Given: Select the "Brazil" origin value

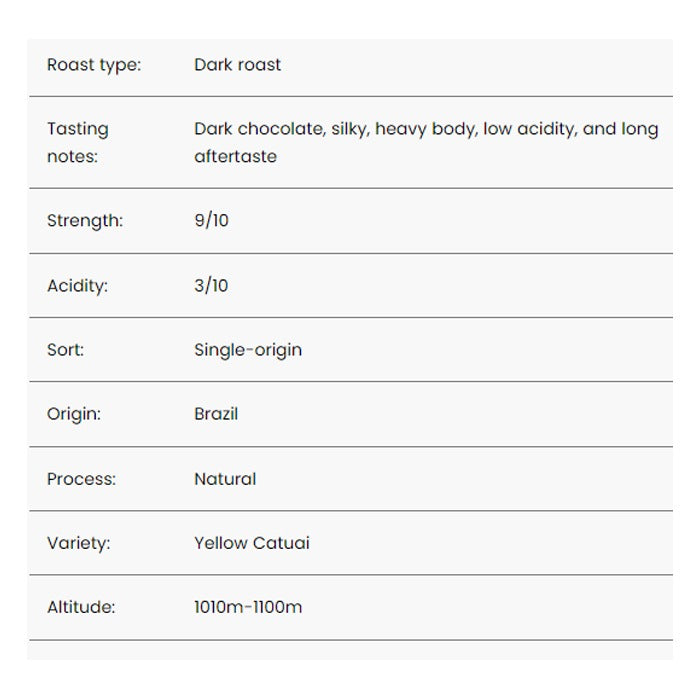Looking at the screenshot, I should coord(216,414).
